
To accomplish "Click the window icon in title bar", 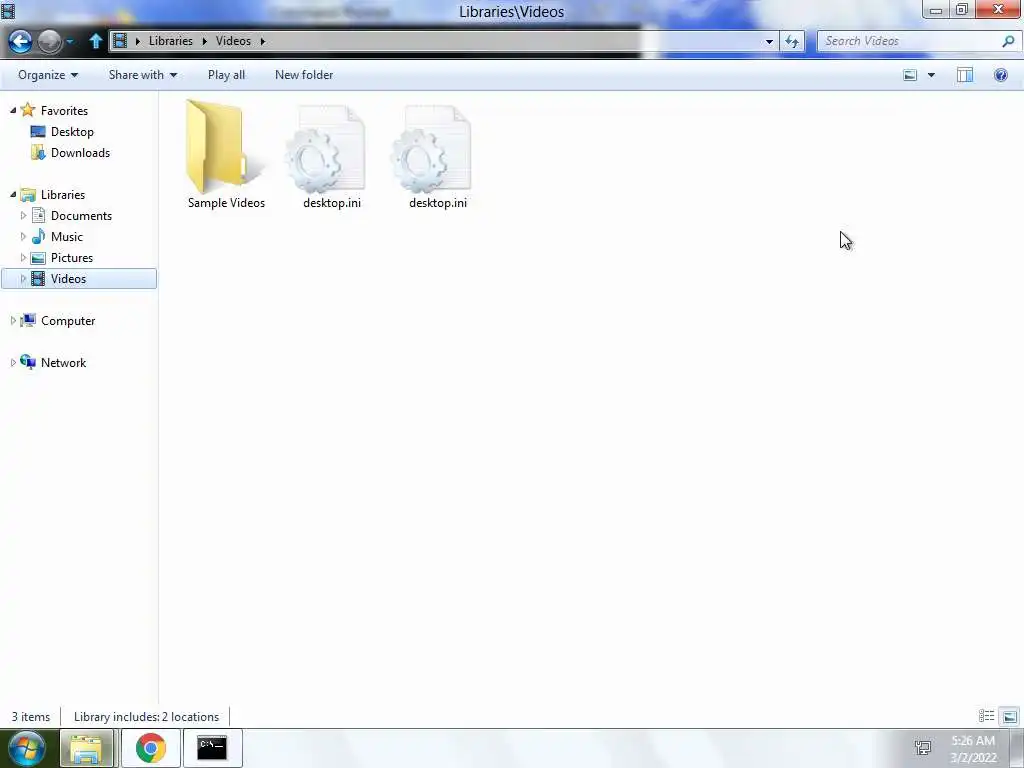I will (x=8, y=11).
